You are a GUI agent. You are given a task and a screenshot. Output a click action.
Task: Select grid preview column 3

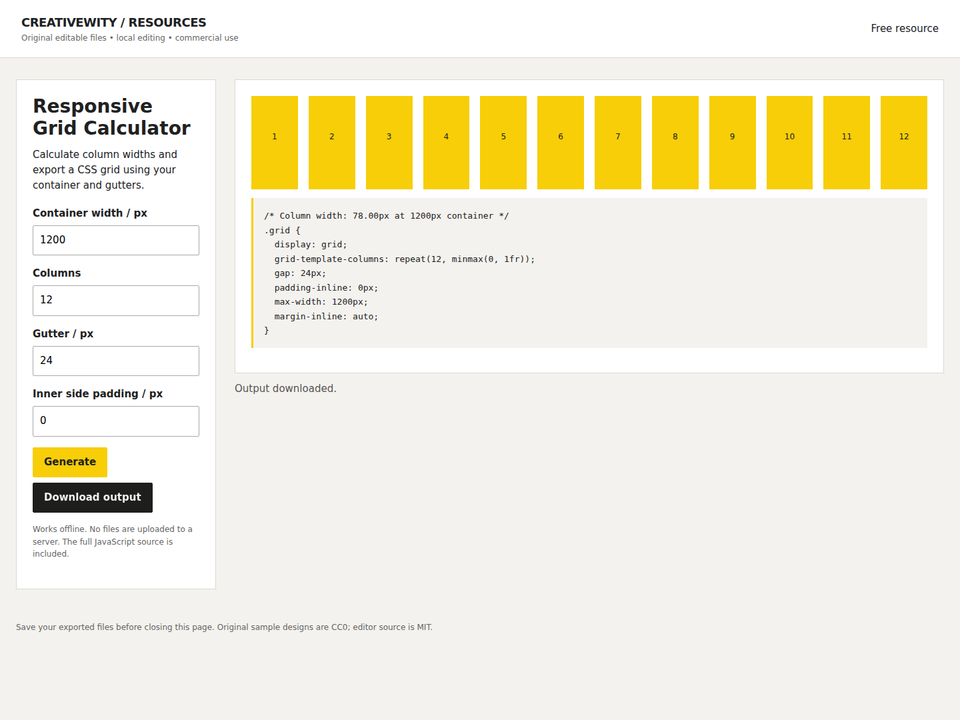(x=389, y=142)
